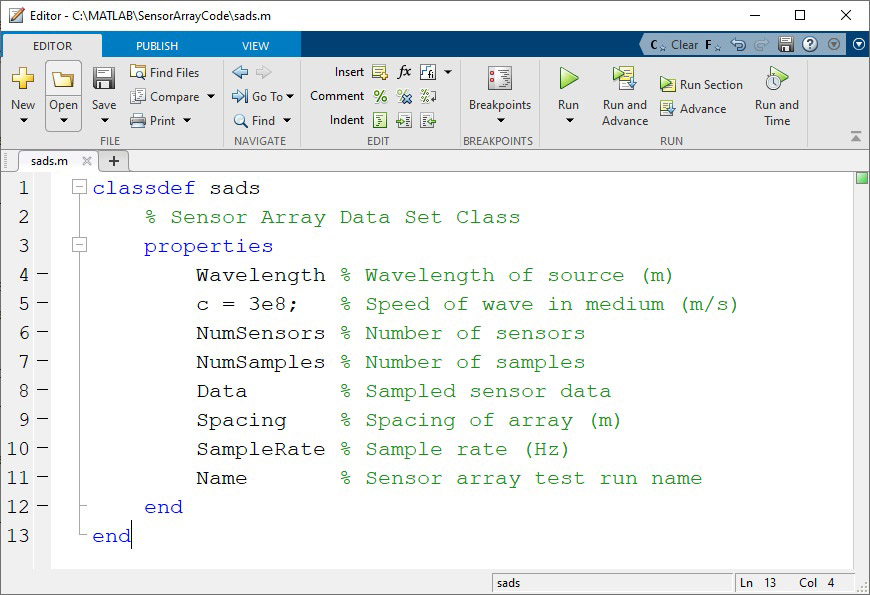
Task: Click the Undo icon in the quick access toolbar
Action: (738, 45)
